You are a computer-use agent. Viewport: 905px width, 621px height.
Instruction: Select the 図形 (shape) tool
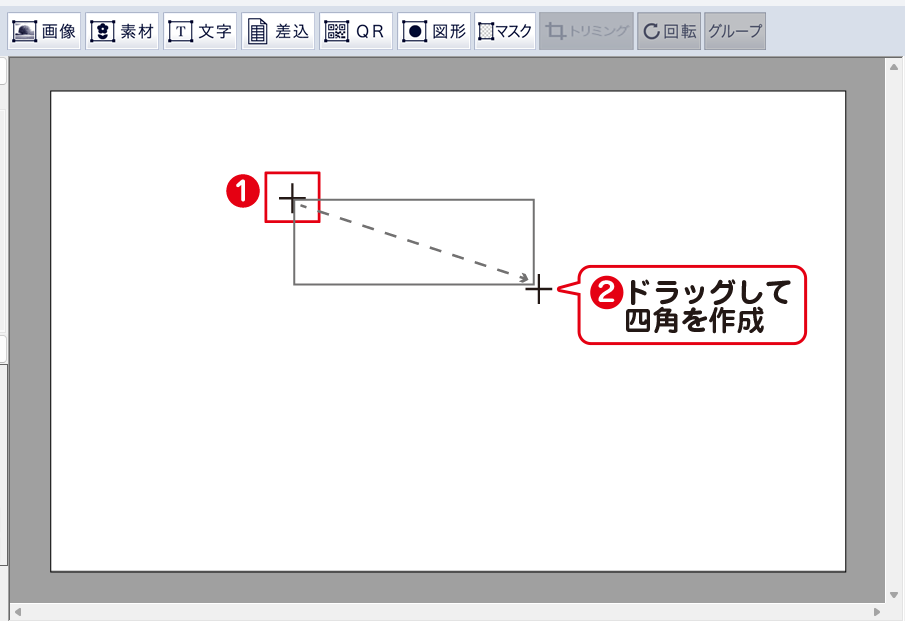[433, 31]
